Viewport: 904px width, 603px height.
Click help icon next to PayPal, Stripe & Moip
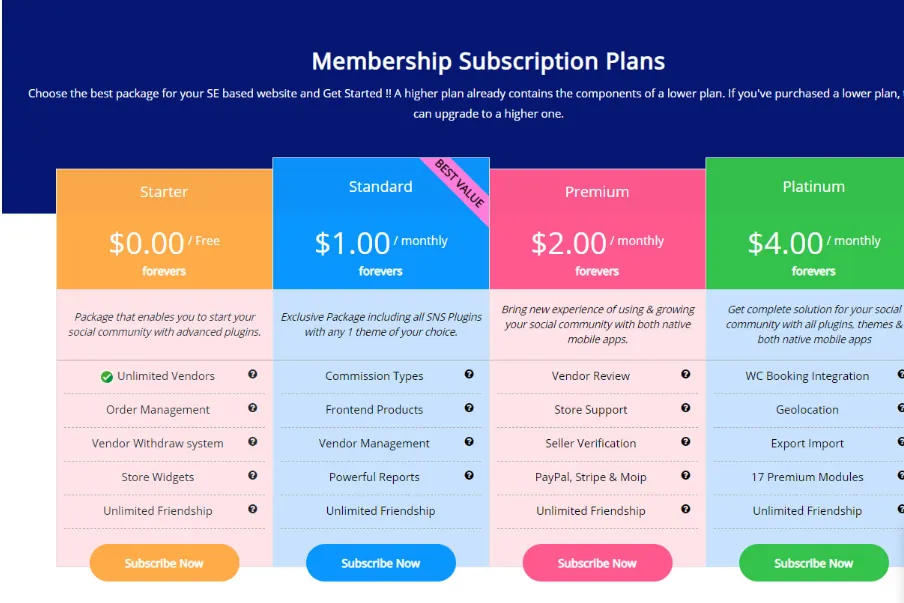point(685,476)
